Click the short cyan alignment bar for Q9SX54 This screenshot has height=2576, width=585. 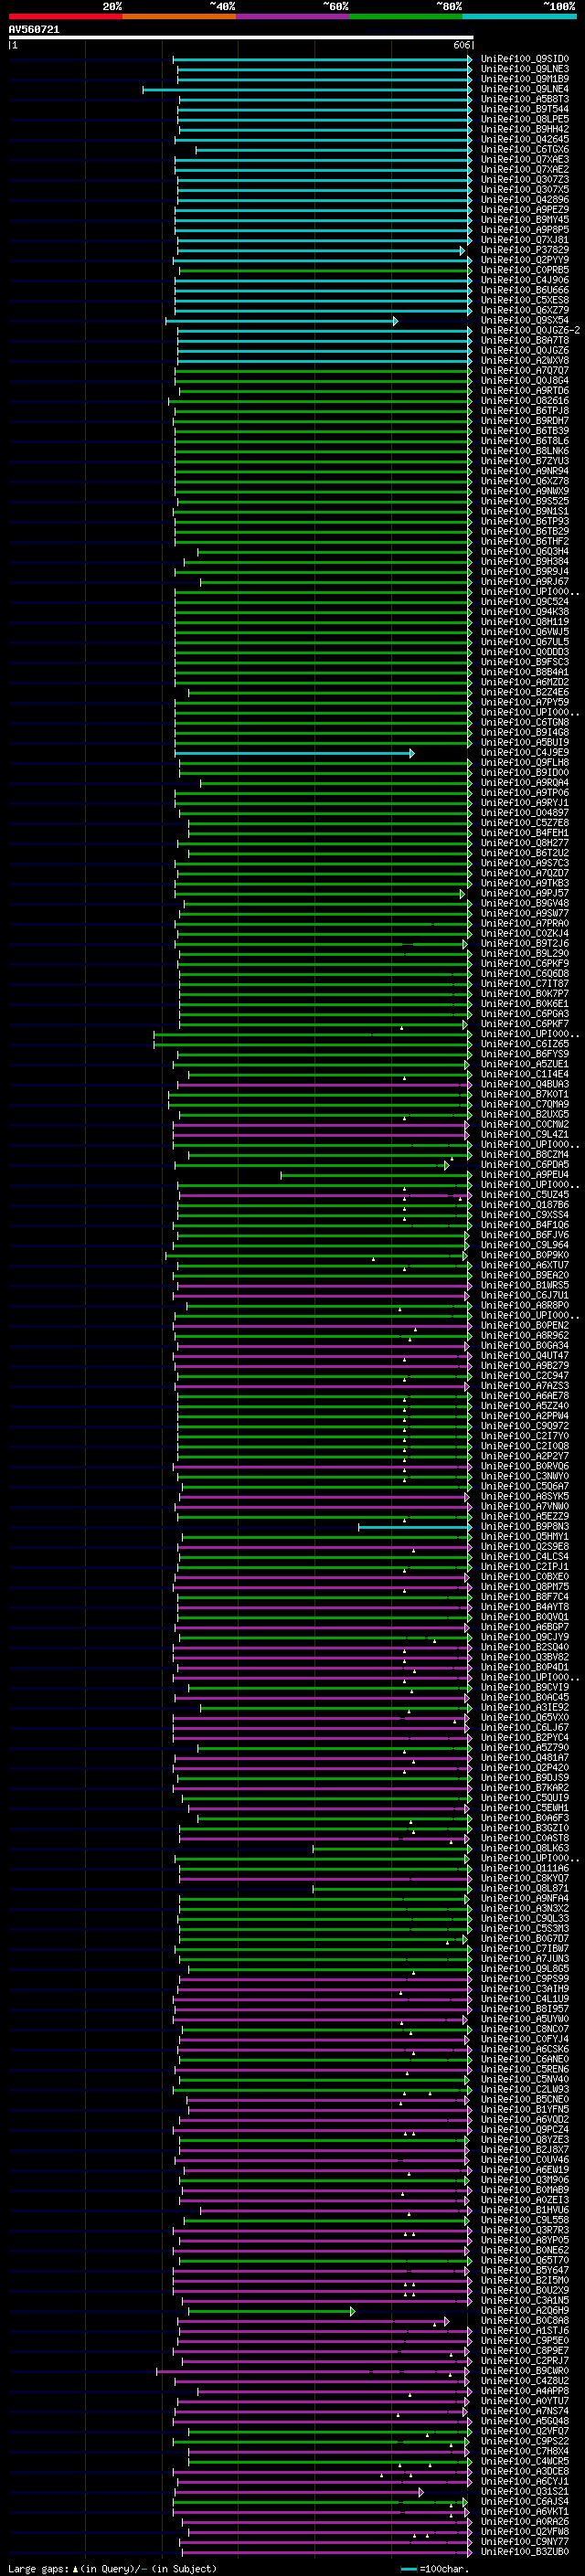pyautogui.click(x=281, y=321)
